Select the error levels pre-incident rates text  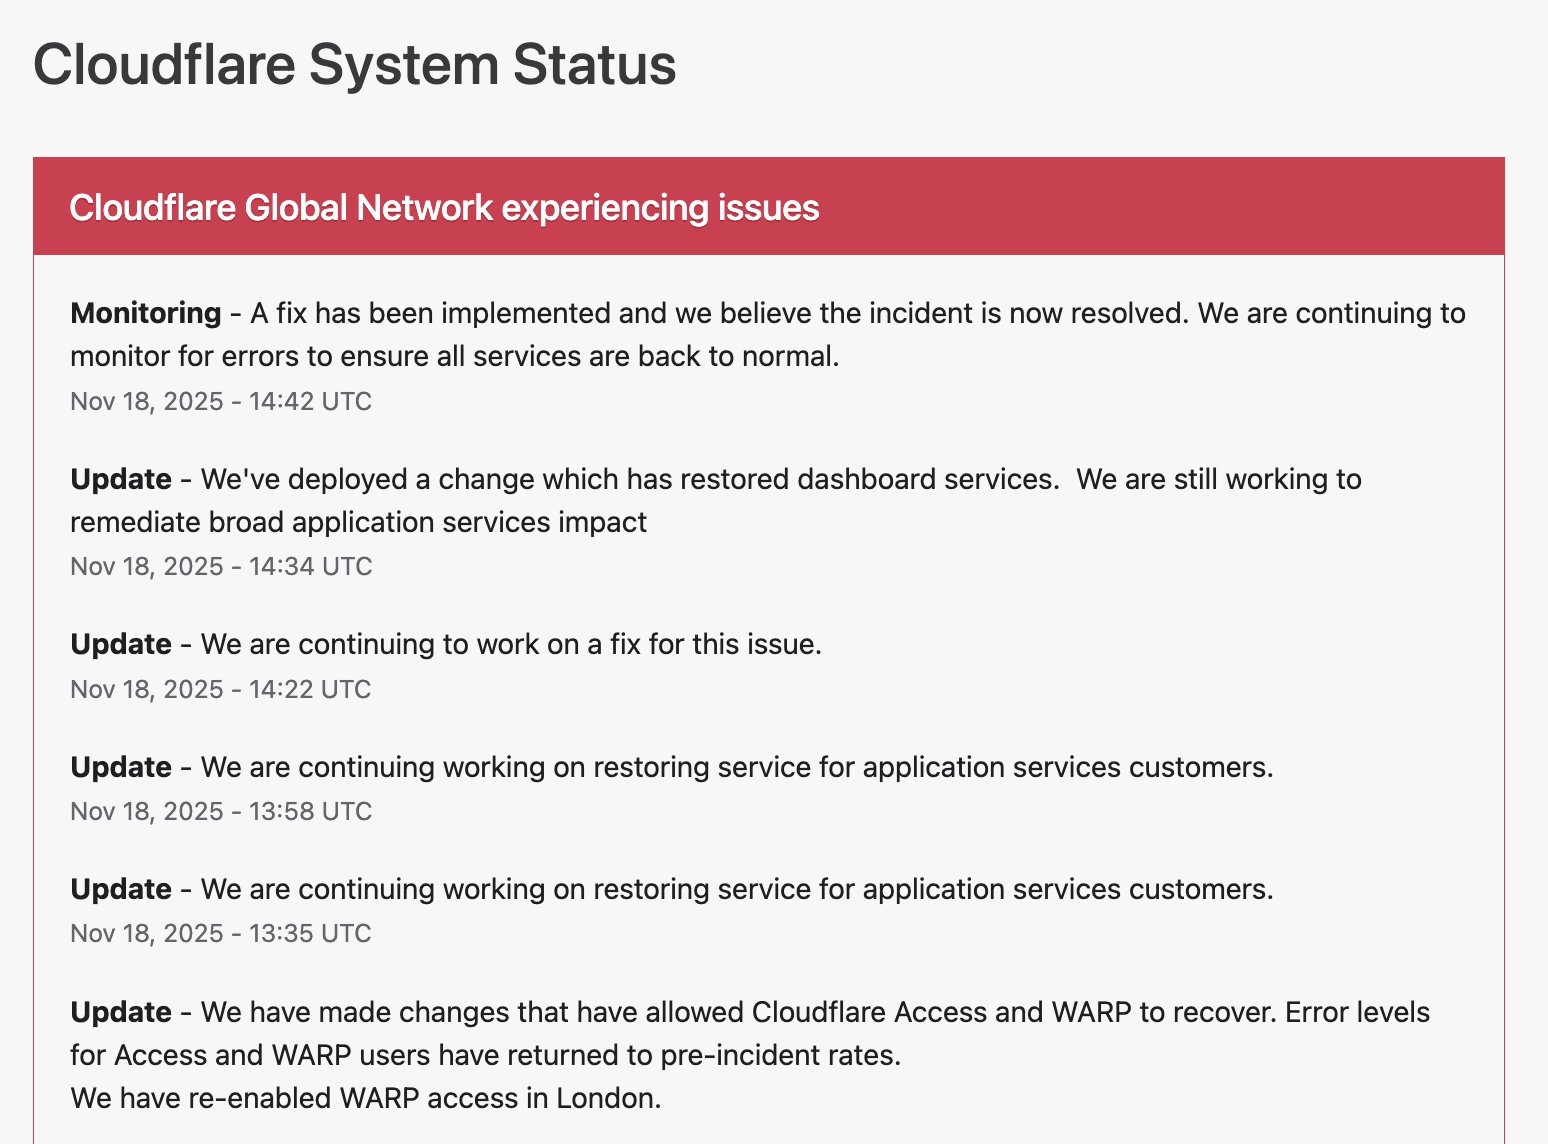[485, 1055]
